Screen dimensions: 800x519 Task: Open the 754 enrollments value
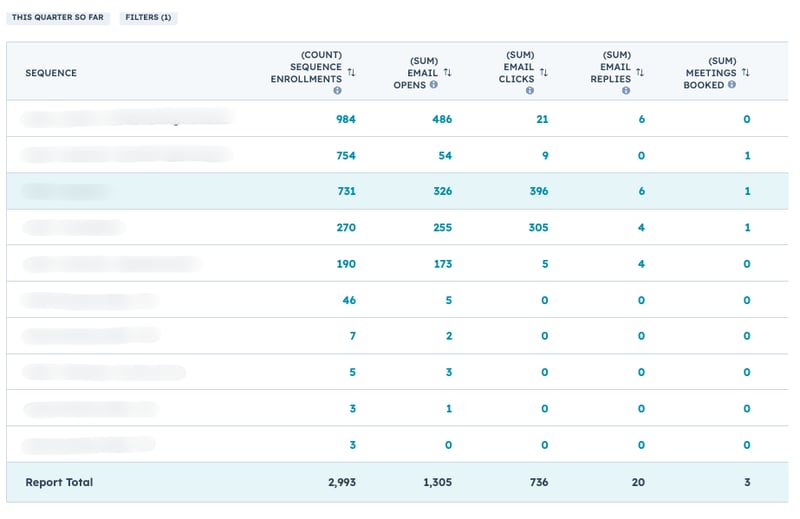[x=345, y=156]
